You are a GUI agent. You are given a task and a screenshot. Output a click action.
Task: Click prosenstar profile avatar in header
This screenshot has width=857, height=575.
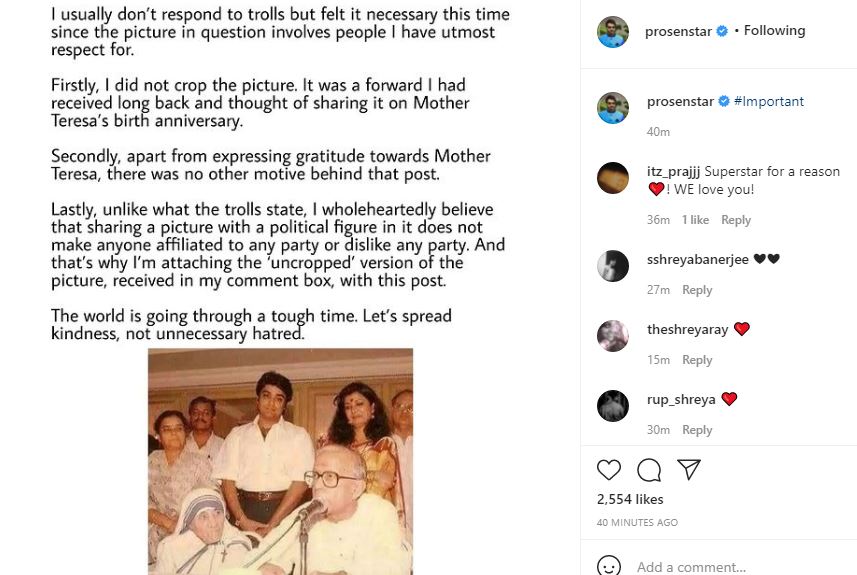613,32
